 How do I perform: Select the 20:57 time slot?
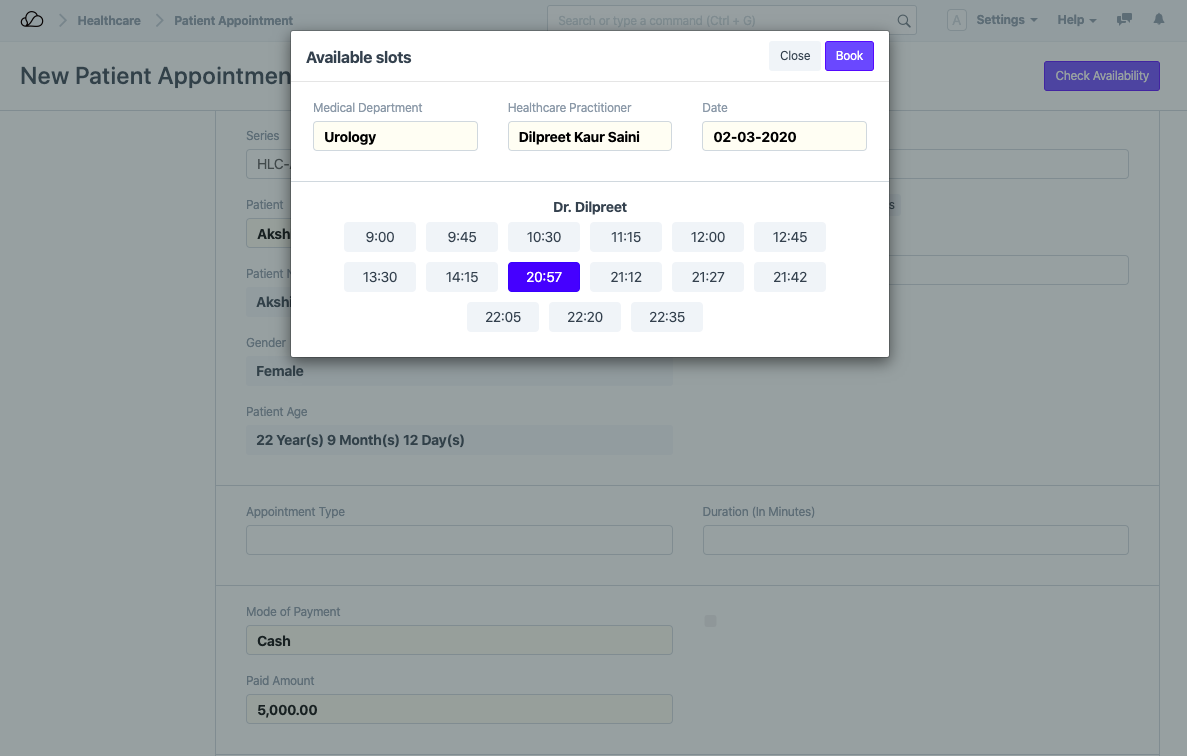tap(544, 277)
